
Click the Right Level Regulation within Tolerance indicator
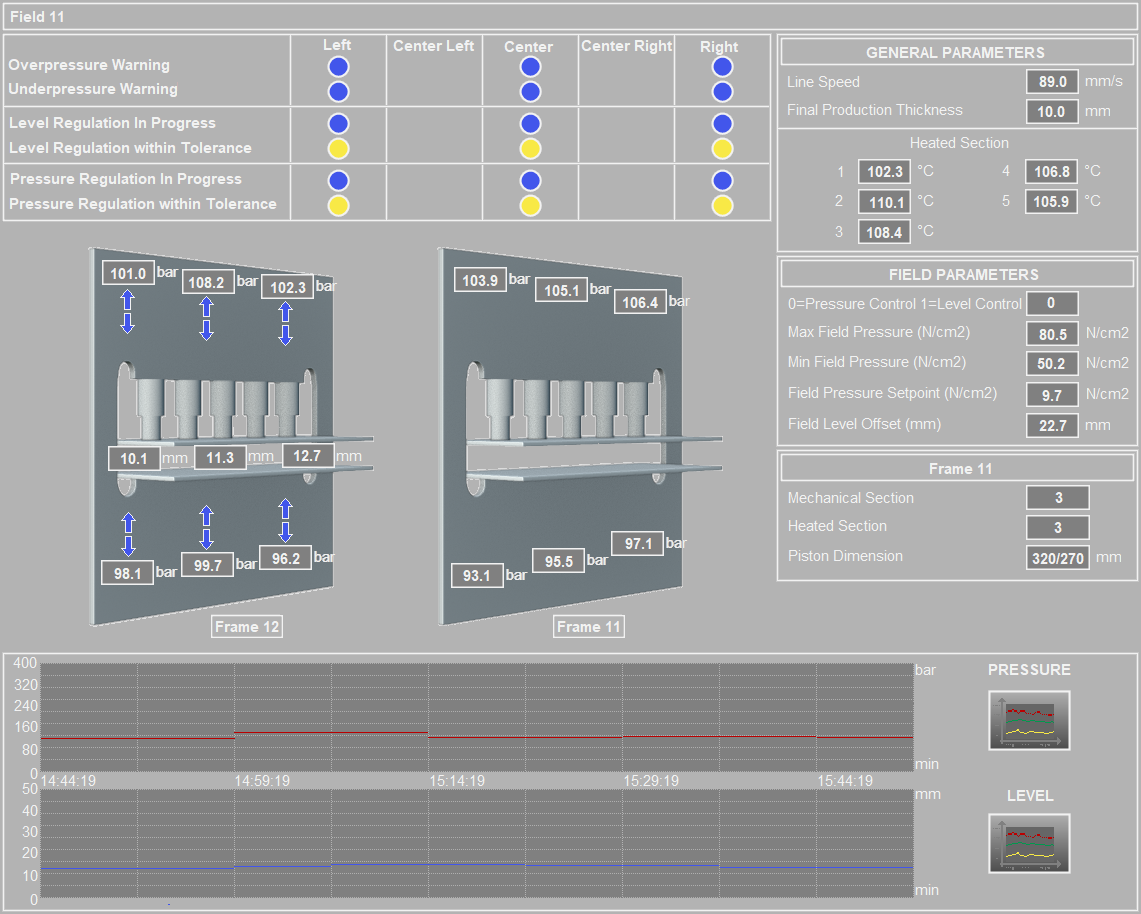722,149
